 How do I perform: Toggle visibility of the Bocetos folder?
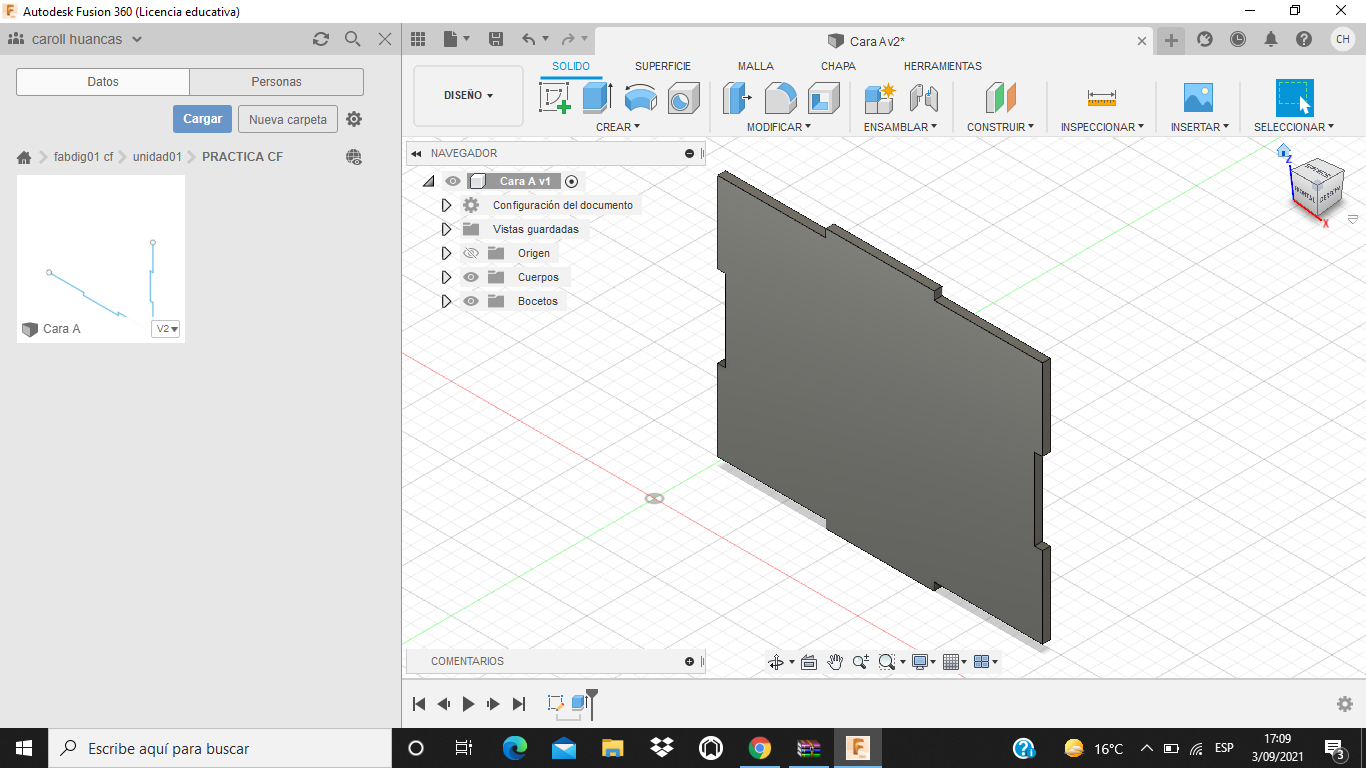coord(471,301)
